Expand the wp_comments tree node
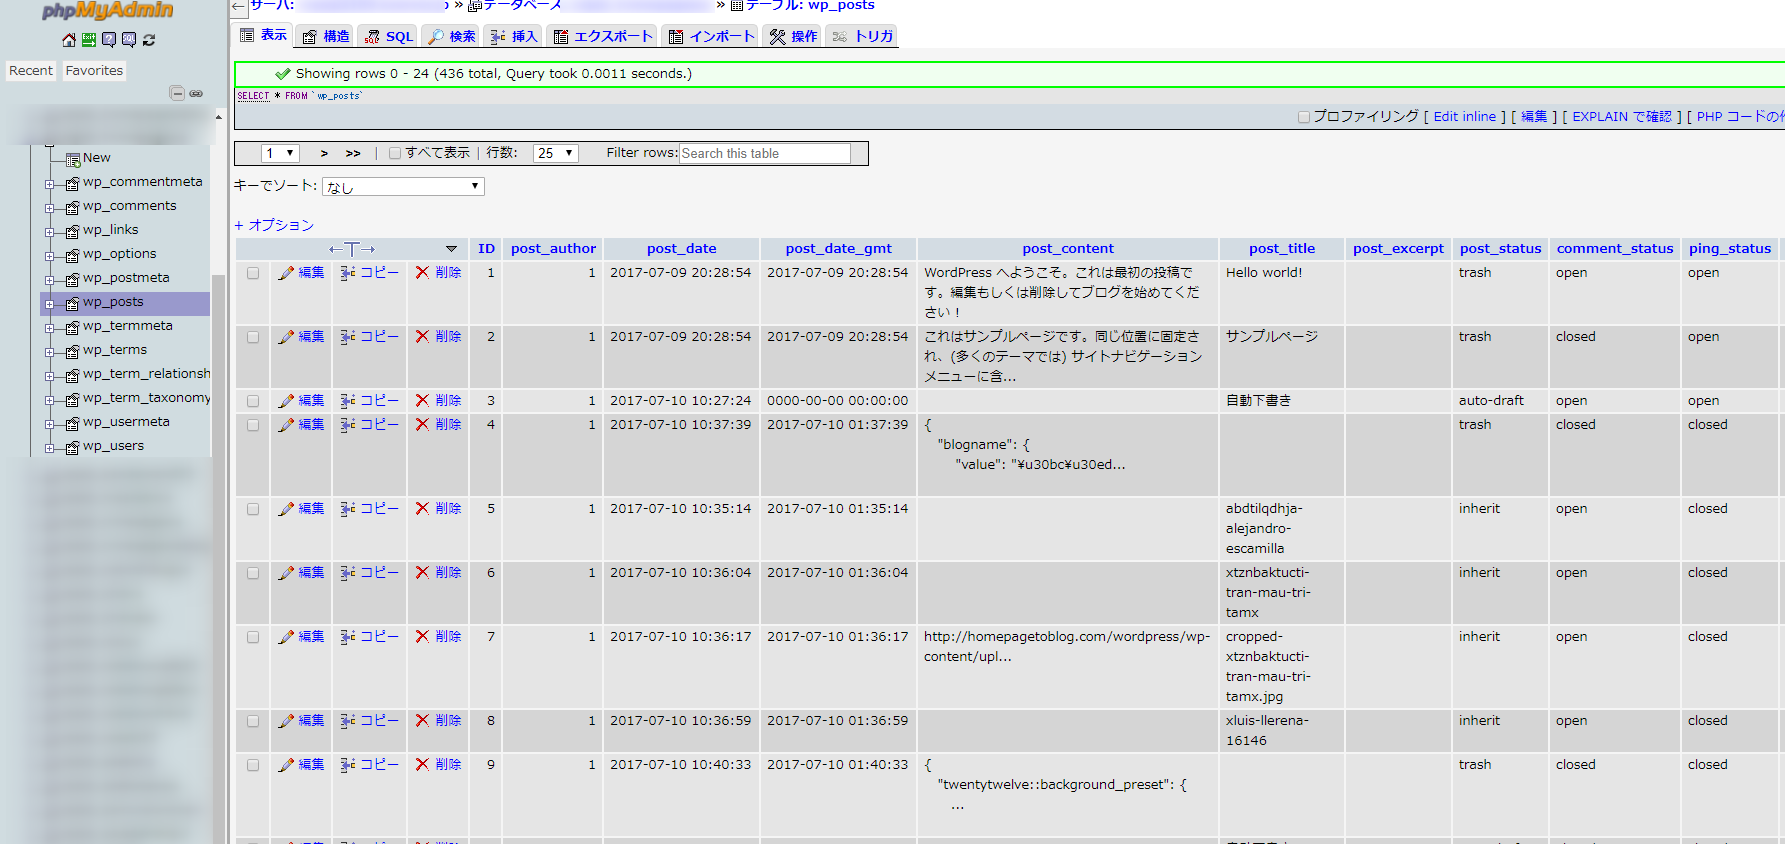 pyautogui.click(x=49, y=208)
